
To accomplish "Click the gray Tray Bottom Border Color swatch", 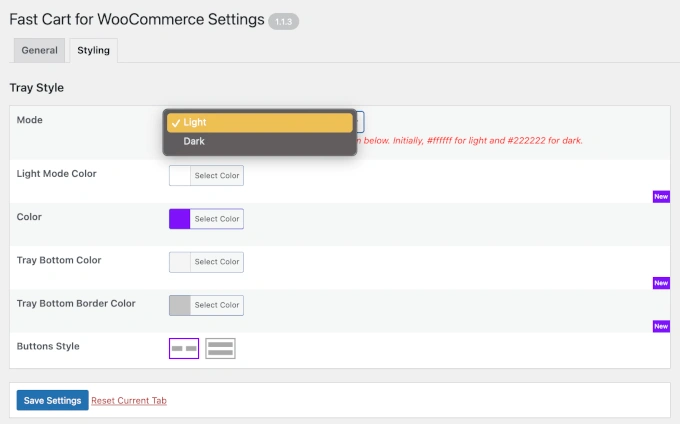I will point(180,305).
